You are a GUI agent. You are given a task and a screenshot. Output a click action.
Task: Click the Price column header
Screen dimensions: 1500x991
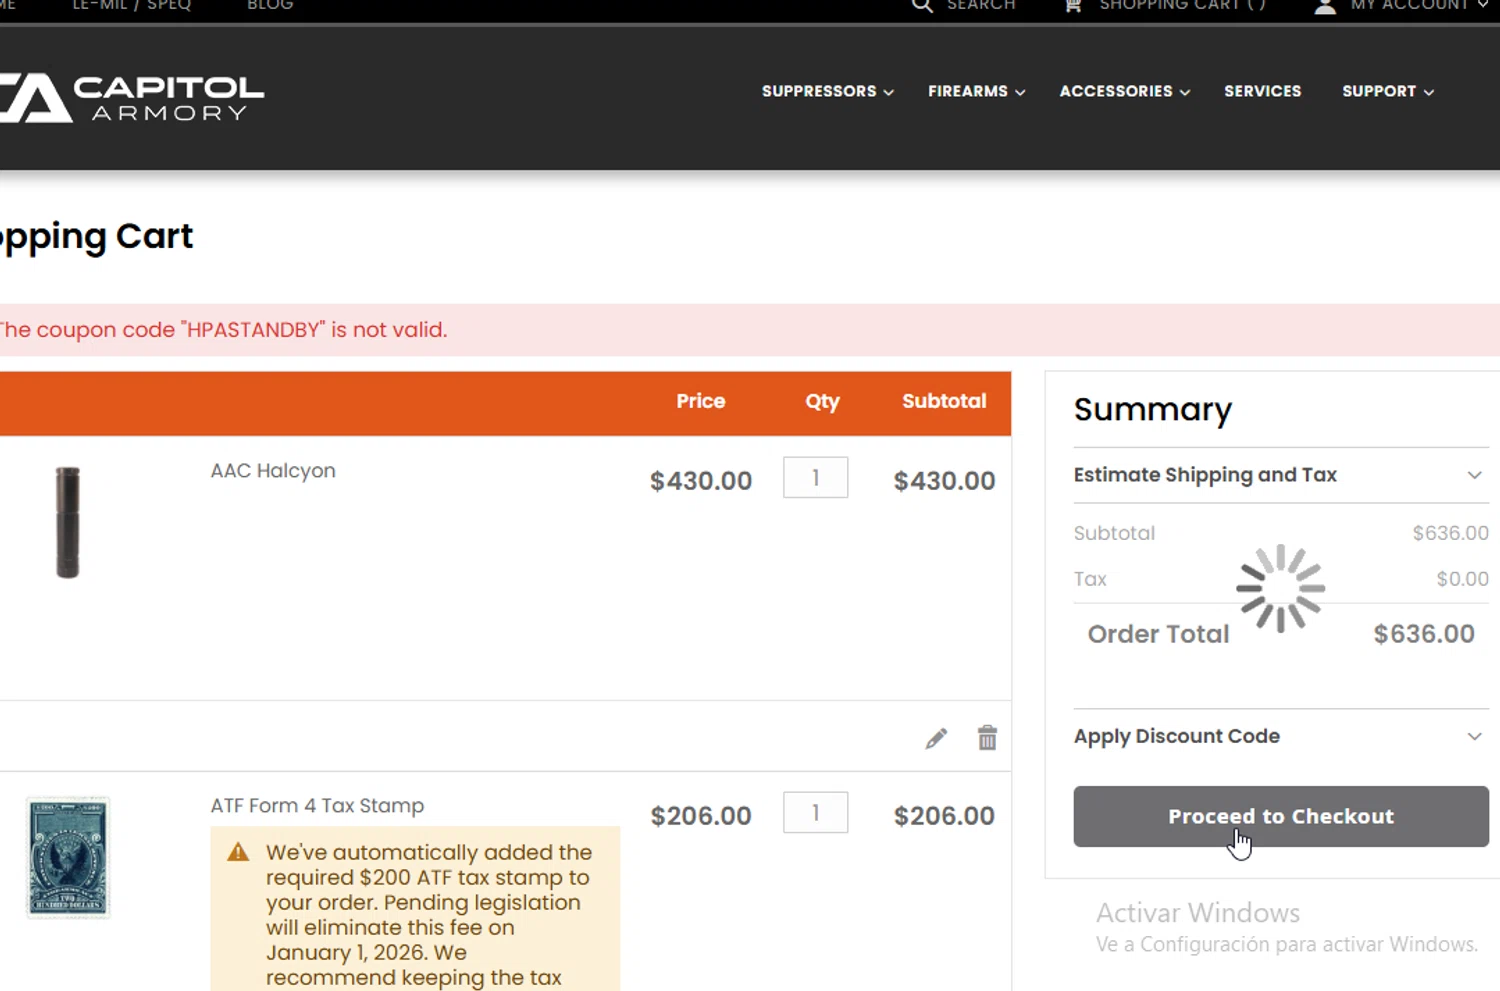700,401
